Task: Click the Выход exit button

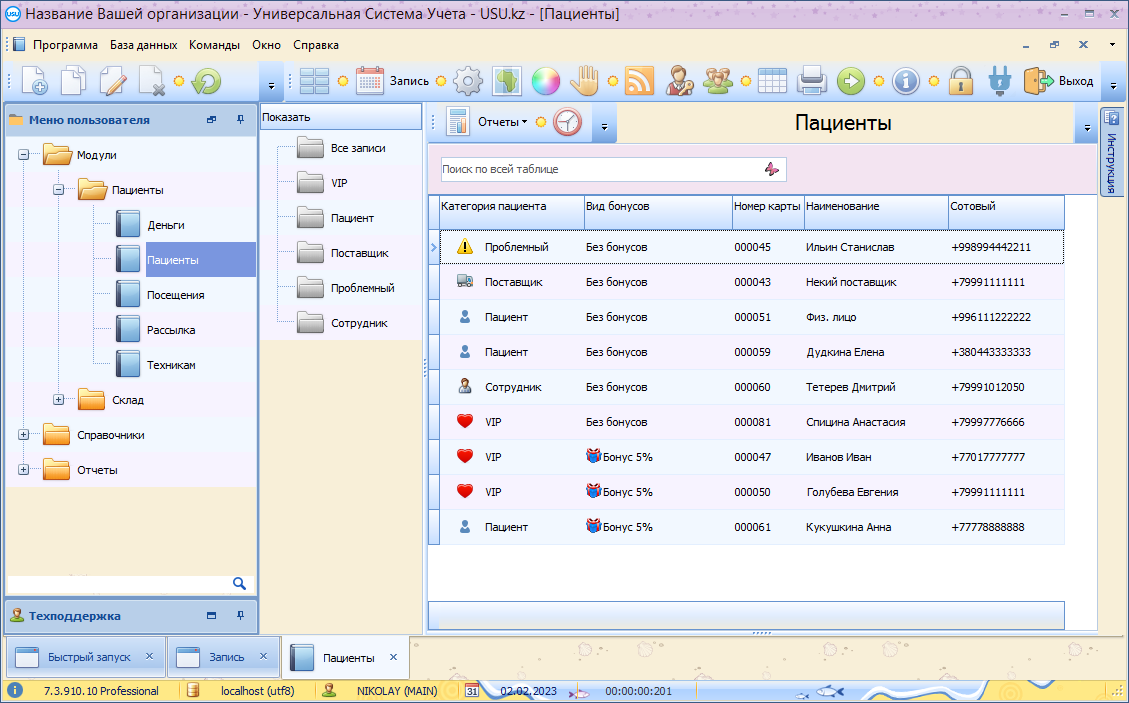Action: click(x=1075, y=81)
